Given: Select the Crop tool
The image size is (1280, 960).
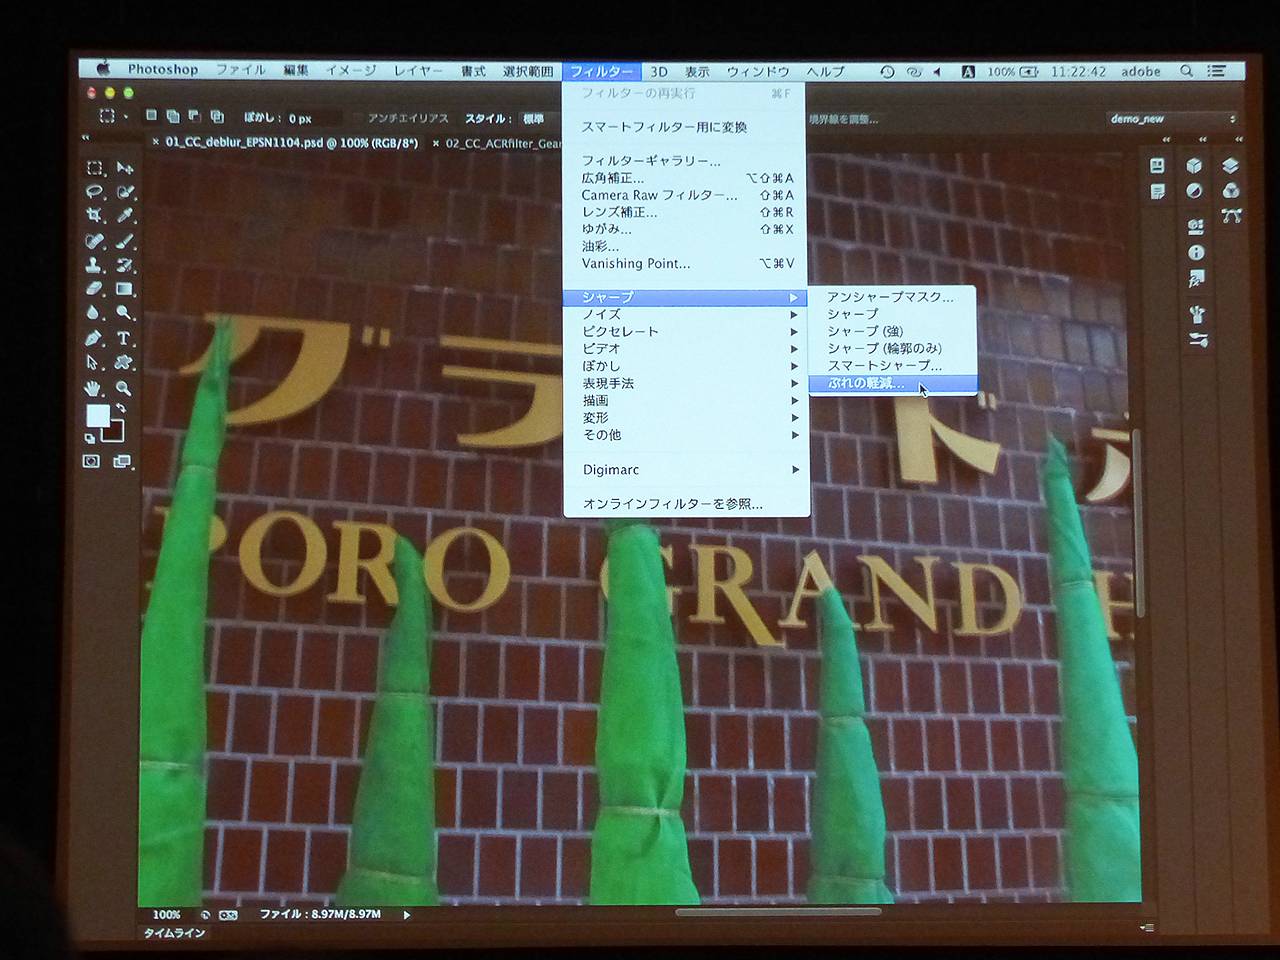Looking at the screenshot, I should coord(95,216).
